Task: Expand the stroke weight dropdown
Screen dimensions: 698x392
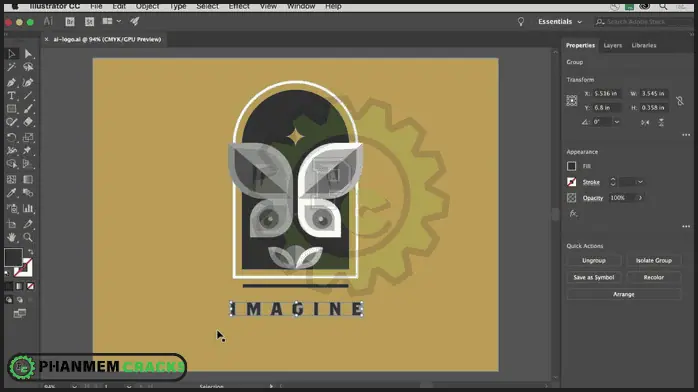Action: coord(640,182)
